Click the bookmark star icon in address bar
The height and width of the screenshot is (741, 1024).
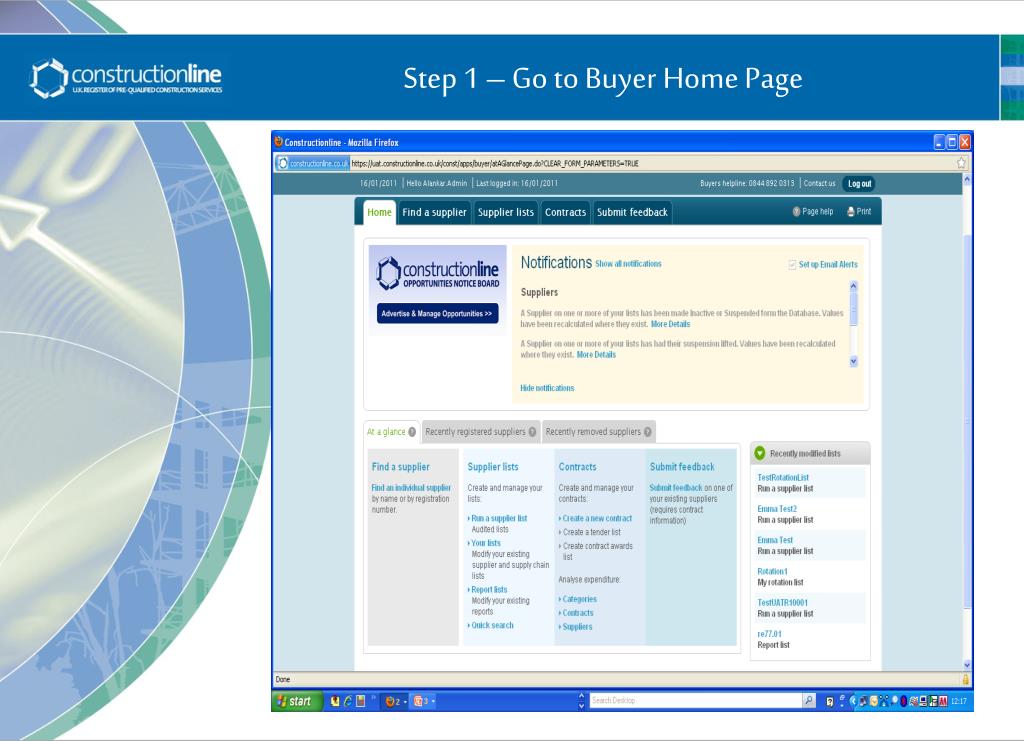pos(961,163)
